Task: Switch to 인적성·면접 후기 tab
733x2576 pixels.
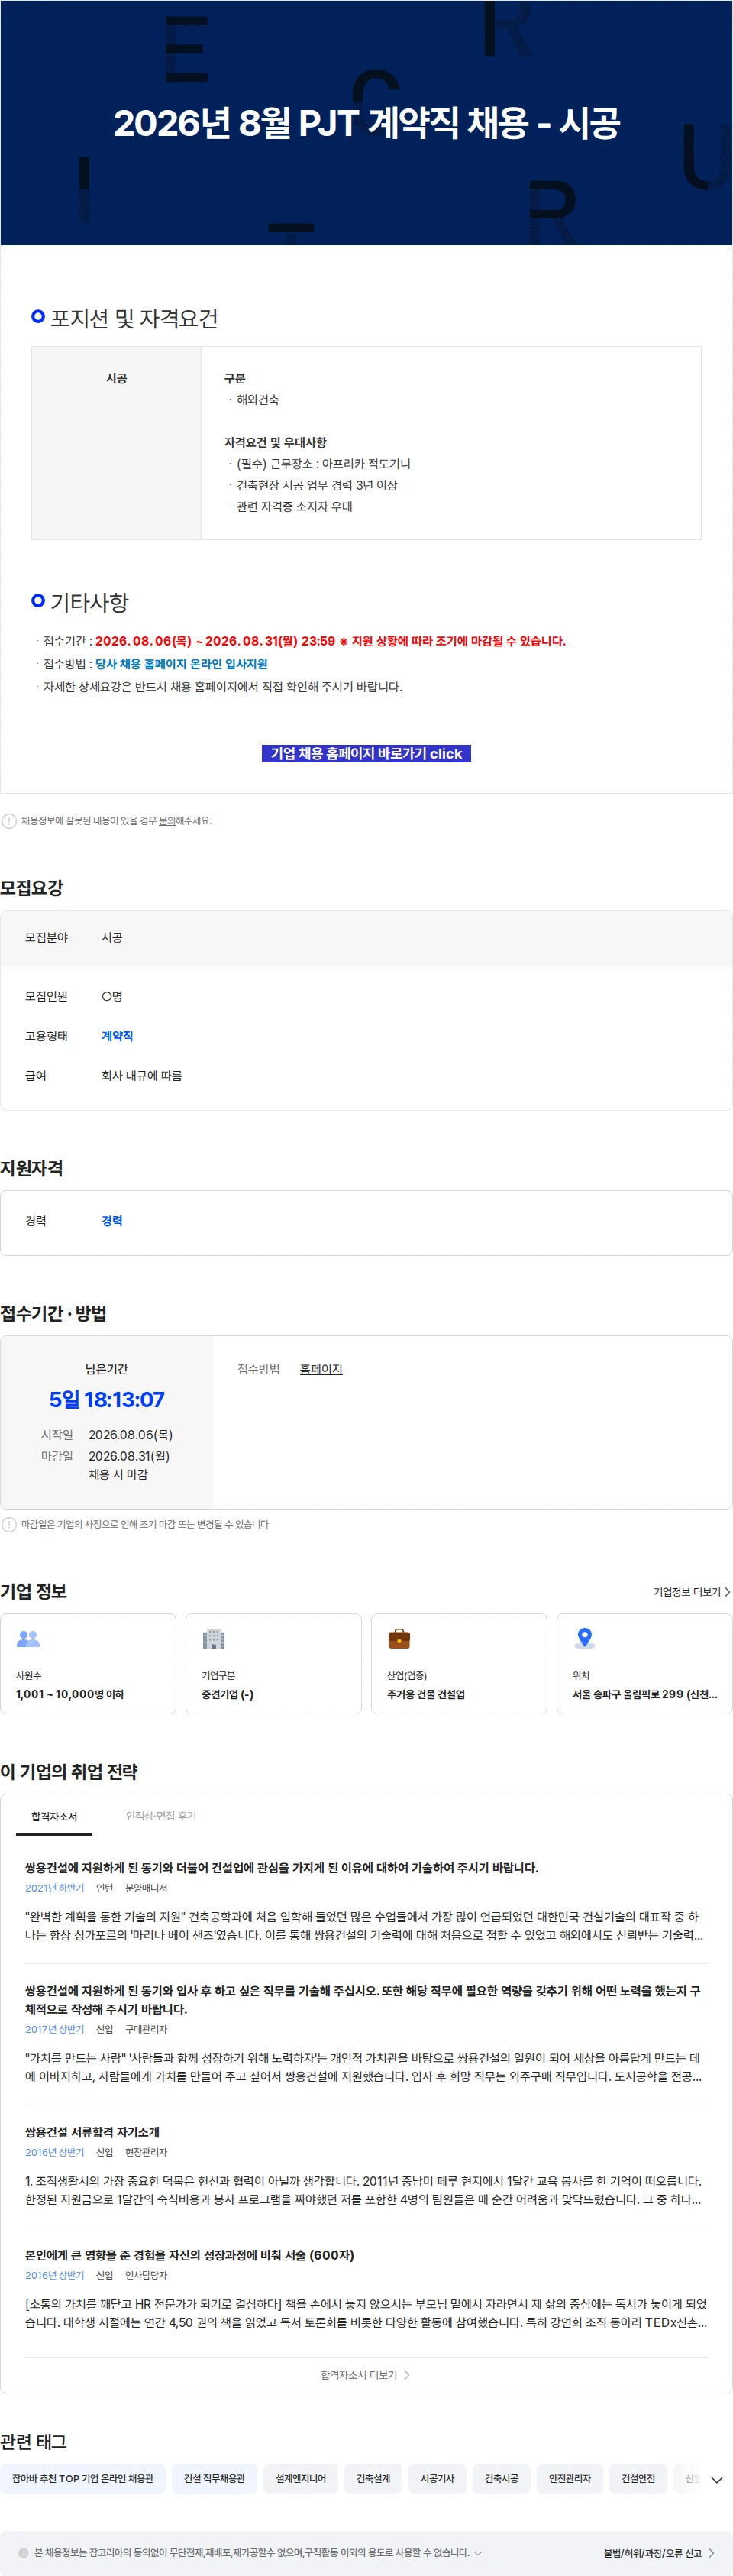Action: click(x=161, y=1816)
